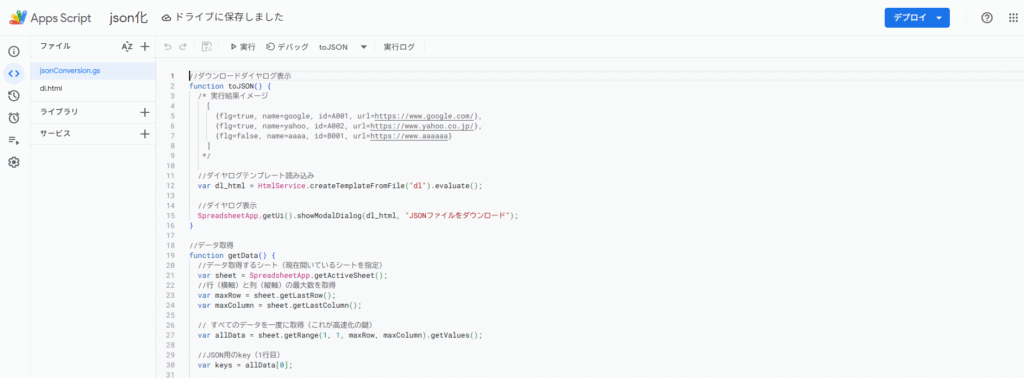Open the help question mark icon
1024x378 pixels.
(x=987, y=18)
